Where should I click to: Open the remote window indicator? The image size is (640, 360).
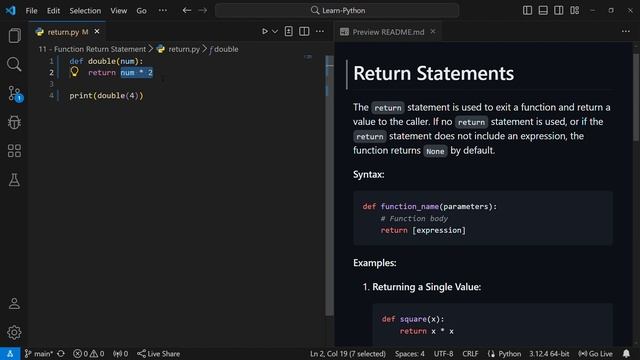(10, 353)
